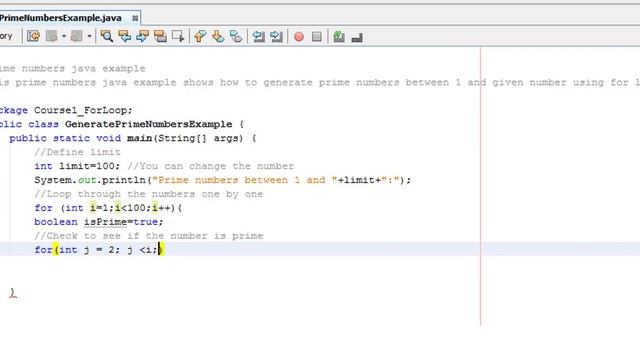The image size is (640, 360).
Task: Click the limit=100 declaration
Action: (x=77, y=166)
